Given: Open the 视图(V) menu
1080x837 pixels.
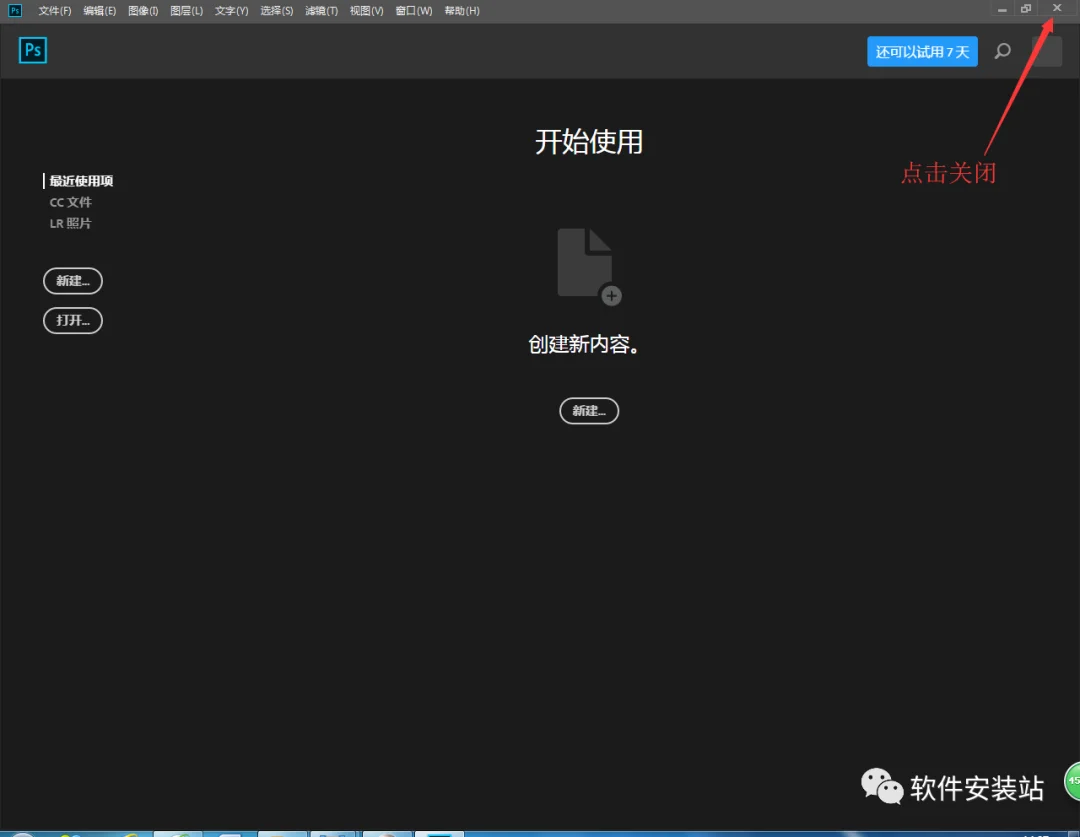Looking at the screenshot, I should pyautogui.click(x=366, y=11).
